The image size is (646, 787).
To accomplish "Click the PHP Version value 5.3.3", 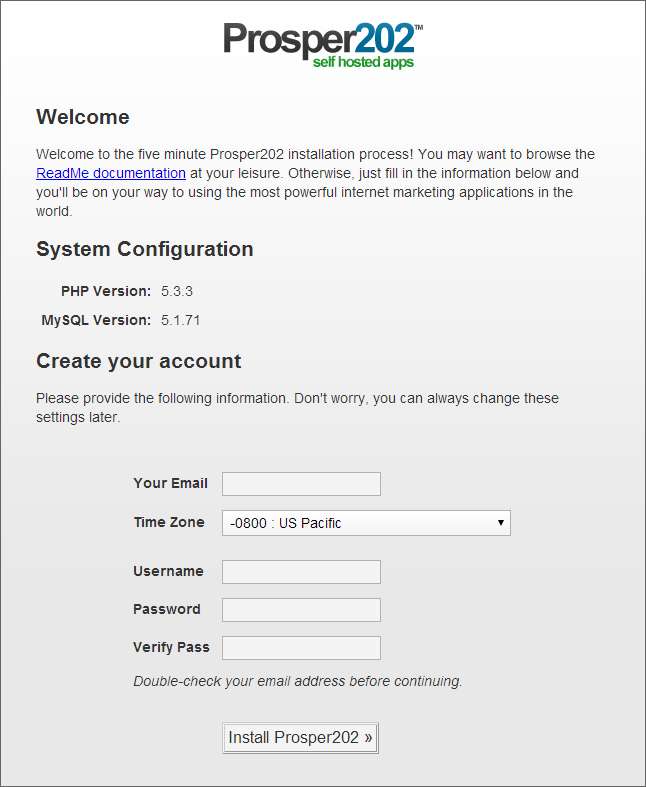I will coord(177,291).
